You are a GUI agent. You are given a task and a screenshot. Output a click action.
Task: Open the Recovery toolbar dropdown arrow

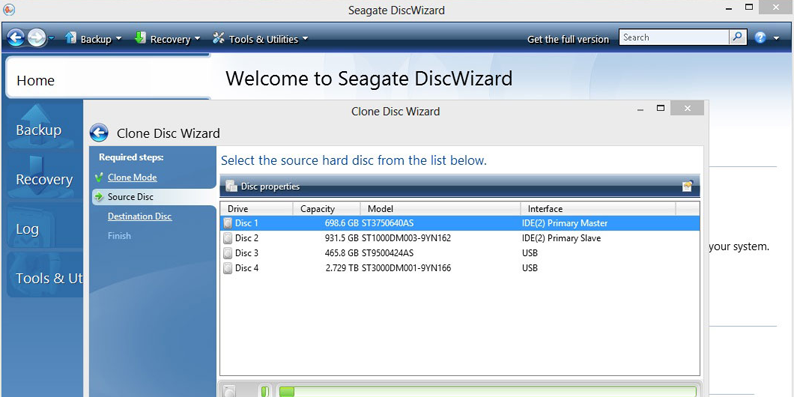(x=197, y=39)
